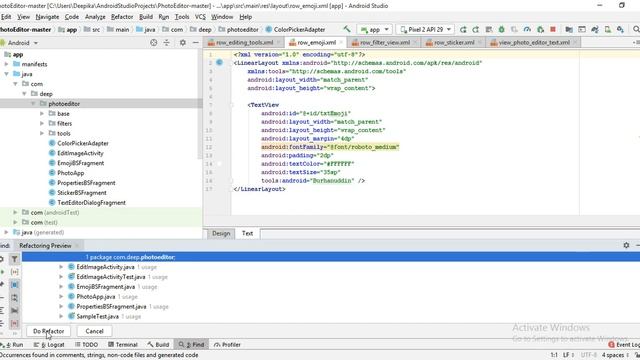The height and width of the screenshot is (360, 640).
Task: Open Refactoring Preview panel settings gear
Action: (626, 245)
